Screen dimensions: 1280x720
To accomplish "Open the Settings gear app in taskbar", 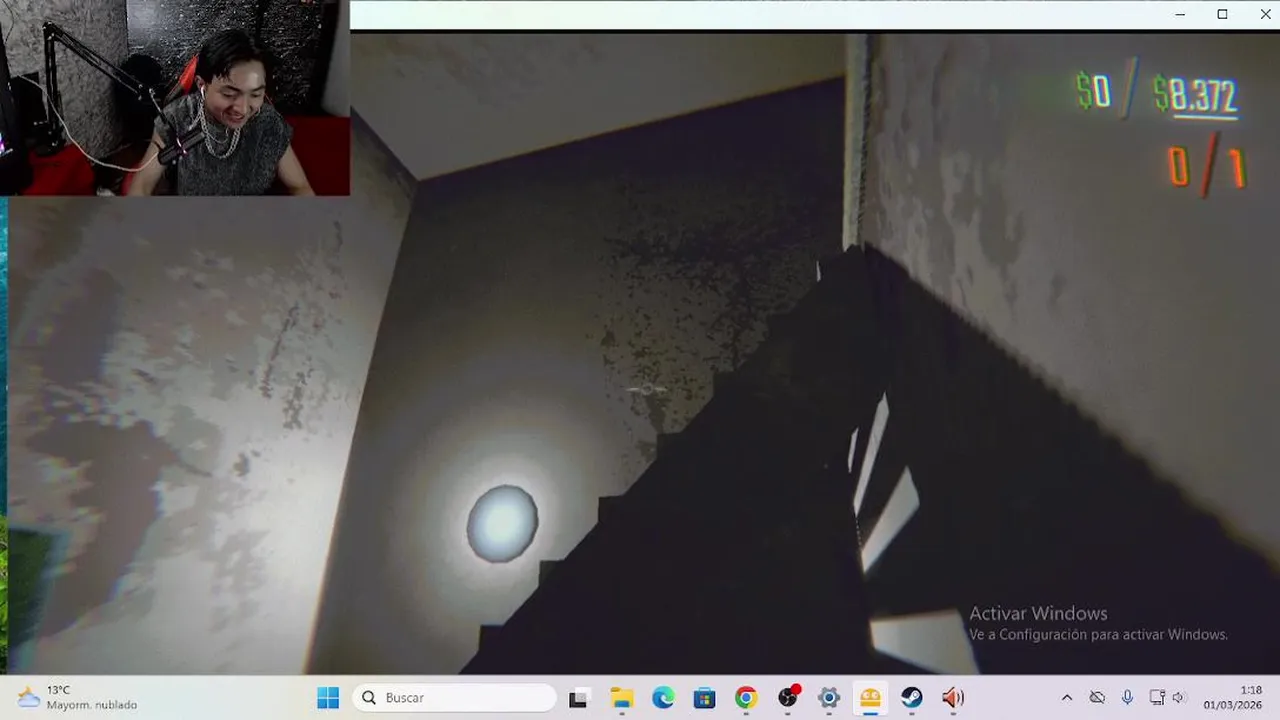I will pyautogui.click(x=829, y=698).
